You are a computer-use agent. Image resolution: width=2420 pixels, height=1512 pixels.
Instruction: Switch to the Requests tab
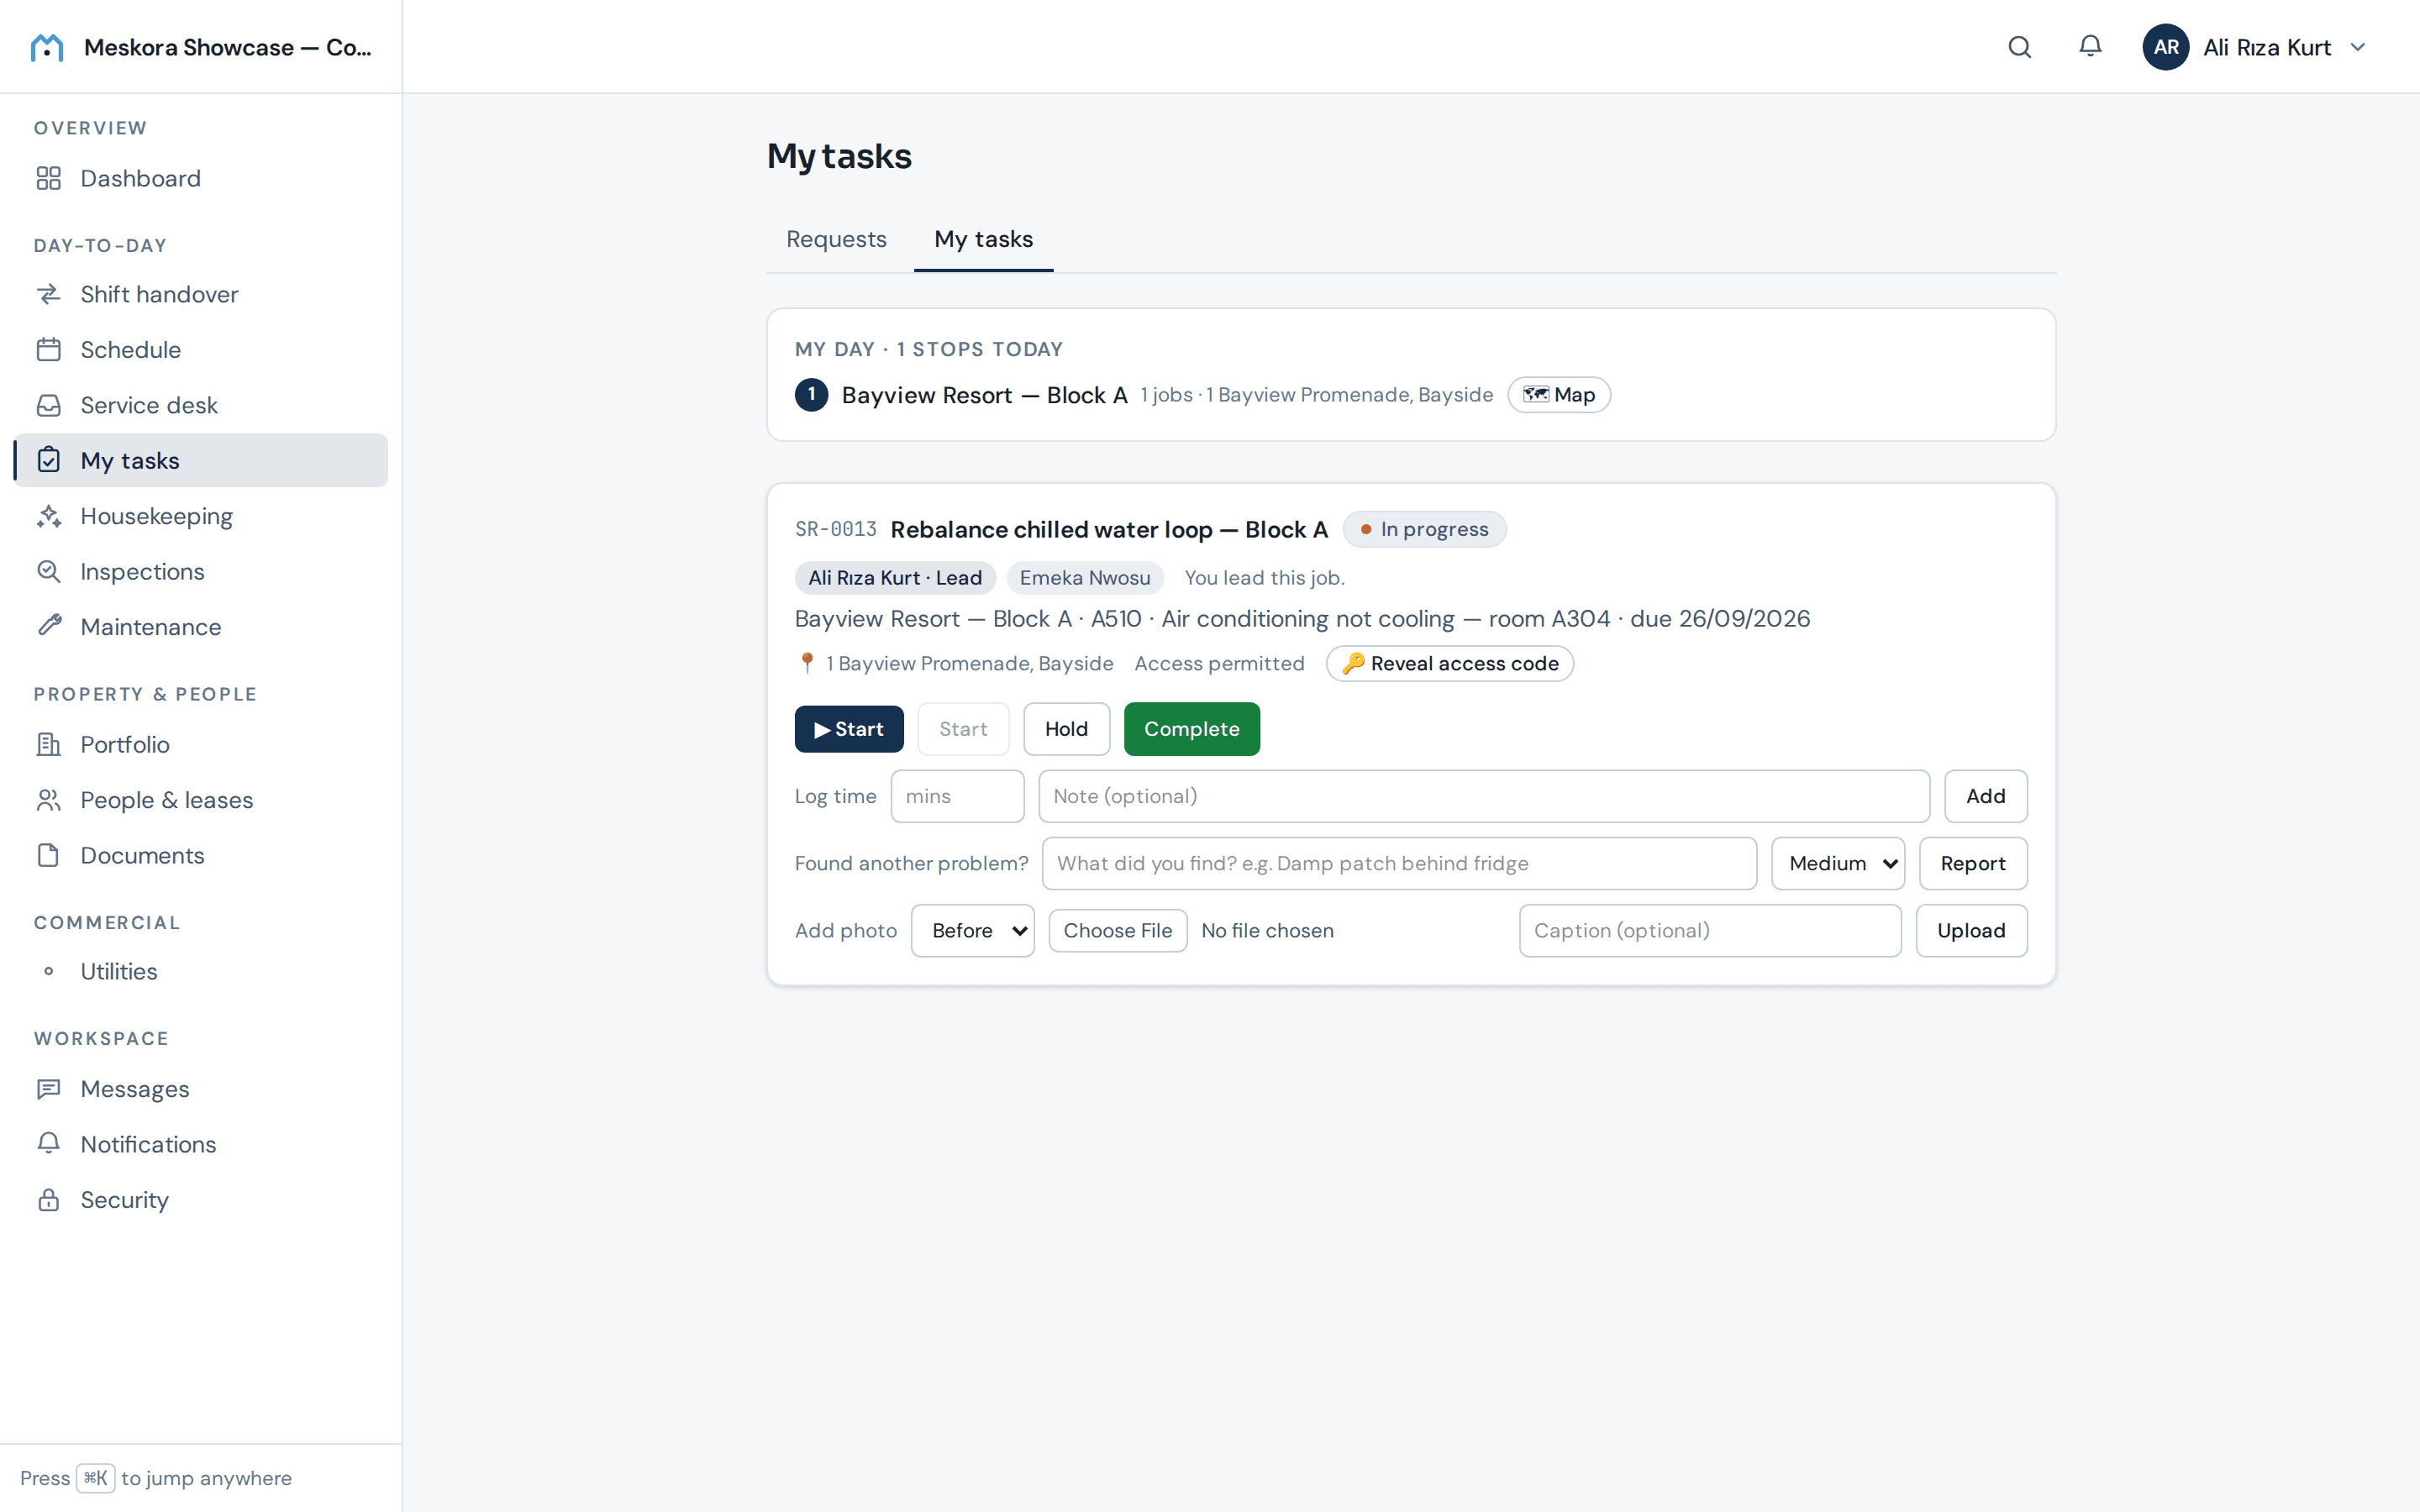836,239
